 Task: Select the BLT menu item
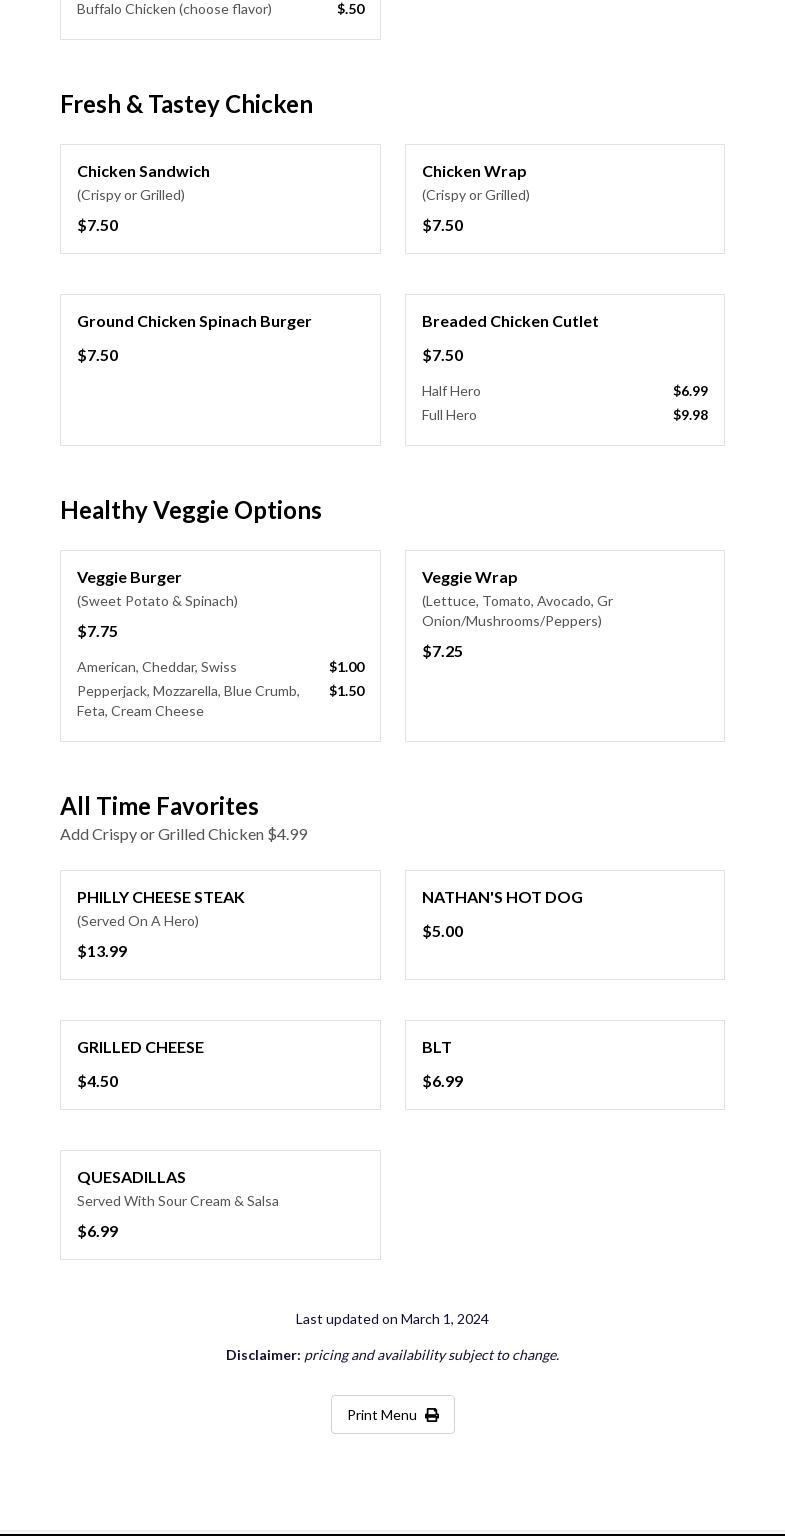point(437,1047)
